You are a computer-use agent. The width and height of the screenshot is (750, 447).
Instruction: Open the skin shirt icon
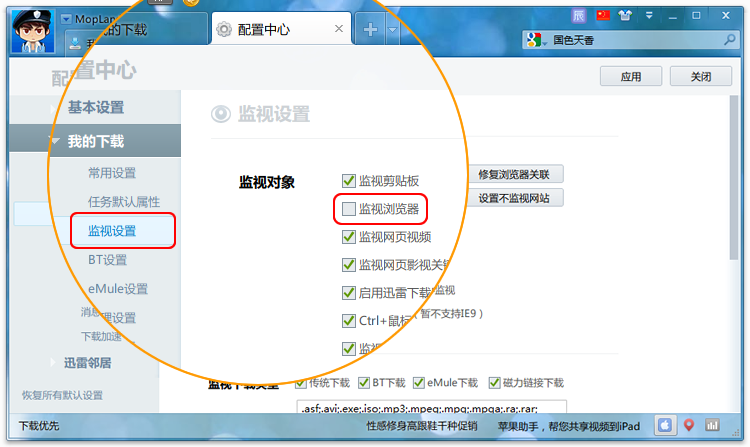(x=625, y=15)
